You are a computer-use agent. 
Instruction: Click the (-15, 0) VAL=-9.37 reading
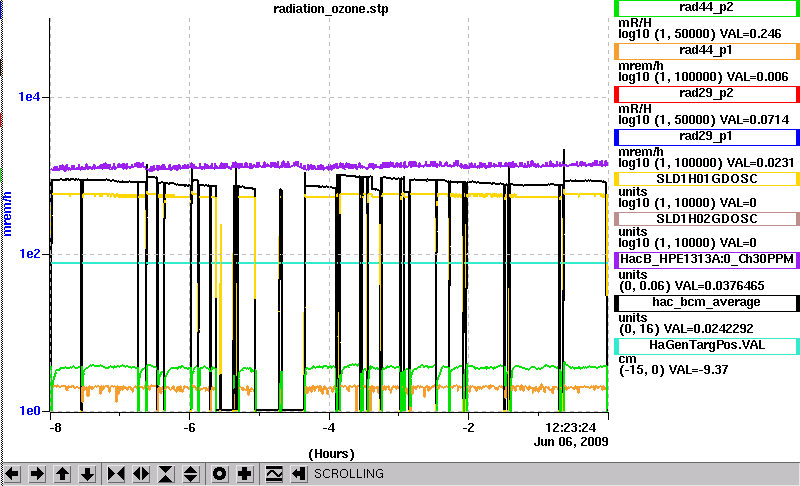click(x=673, y=370)
